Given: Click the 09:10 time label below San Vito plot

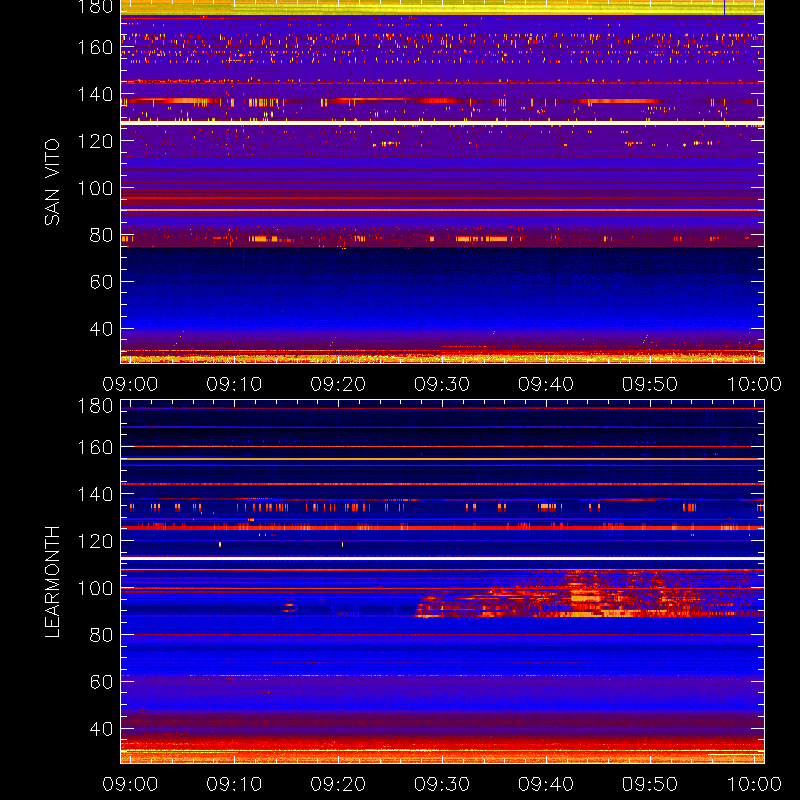Looking at the screenshot, I should [x=234, y=384].
